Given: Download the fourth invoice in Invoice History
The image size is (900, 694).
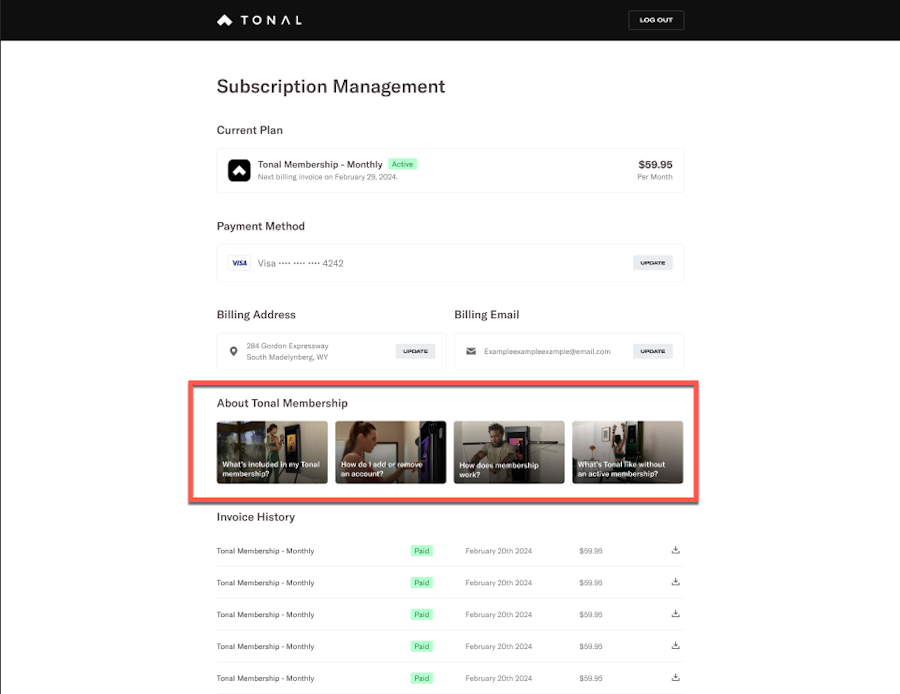Looking at the screenshot, I should [x=676, y=646].
